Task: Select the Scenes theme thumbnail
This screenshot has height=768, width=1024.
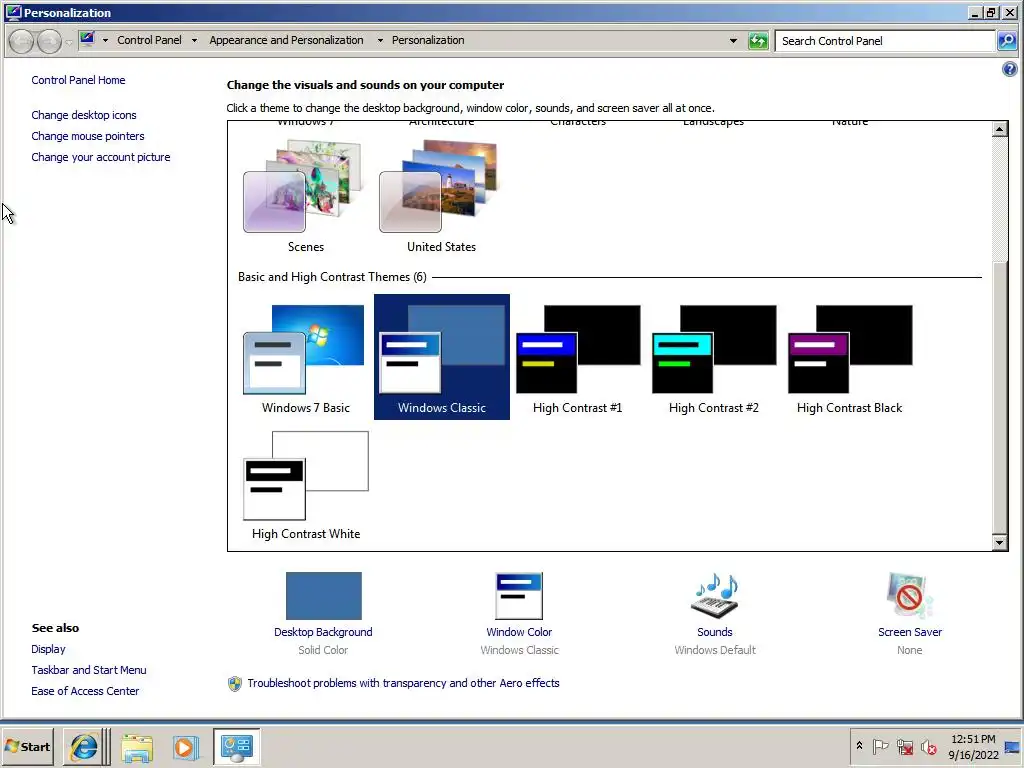Action: 306,196
